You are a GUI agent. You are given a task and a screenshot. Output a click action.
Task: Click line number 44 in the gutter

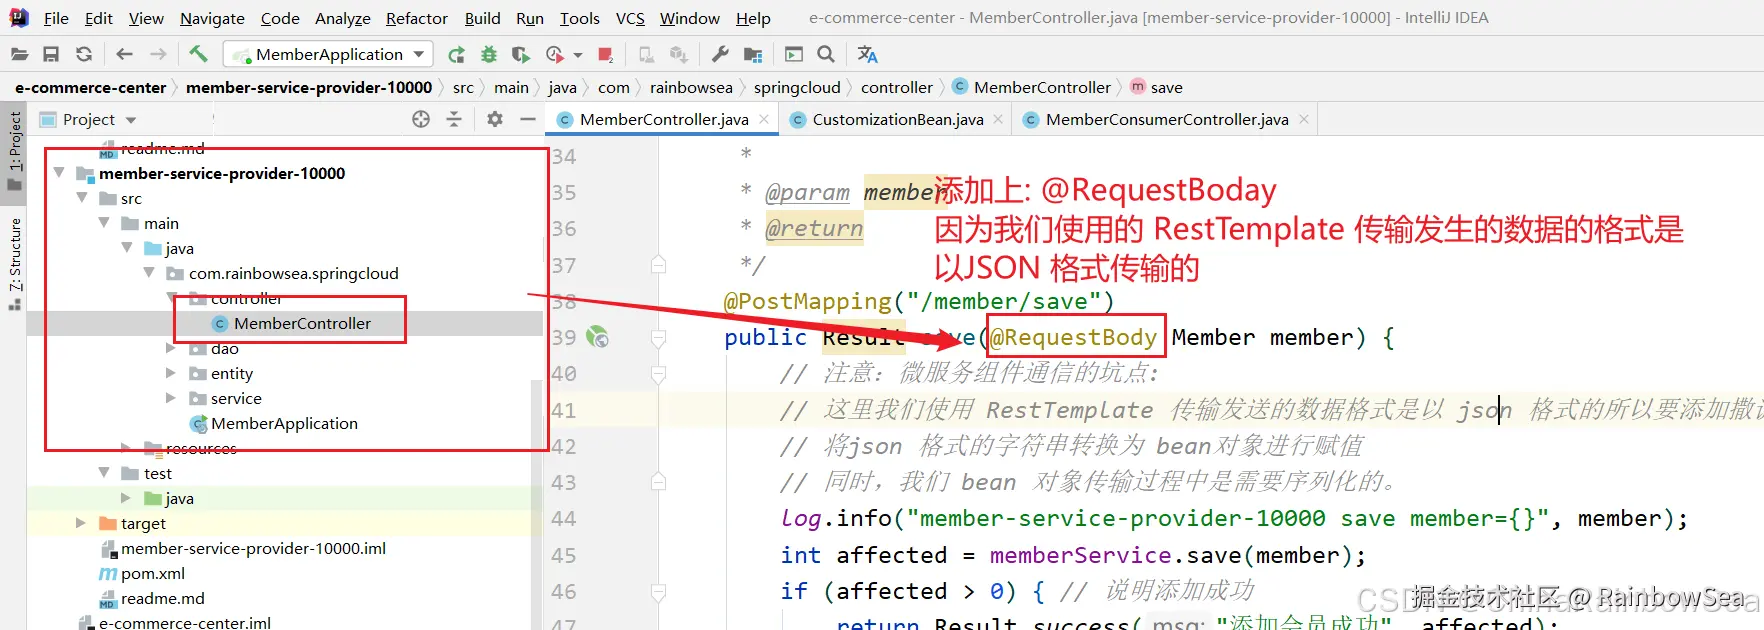pyautogui.click(x=564, y=518)
